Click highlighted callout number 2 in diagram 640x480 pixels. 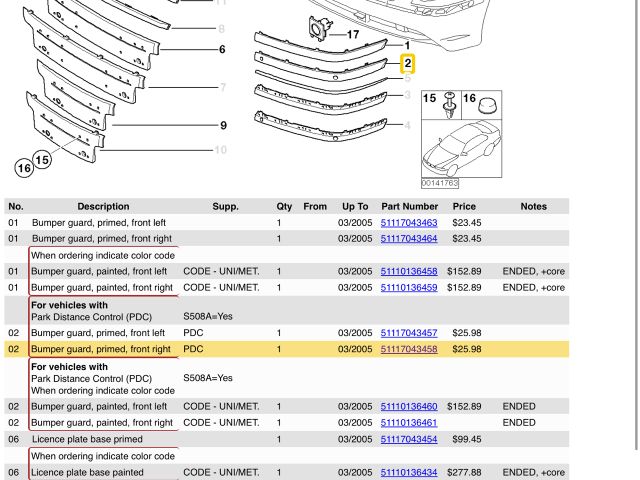[407, 64]
